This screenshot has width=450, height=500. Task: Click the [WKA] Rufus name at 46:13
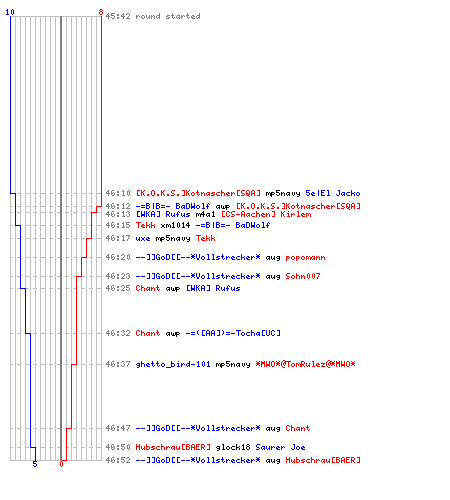pos(163,214)
